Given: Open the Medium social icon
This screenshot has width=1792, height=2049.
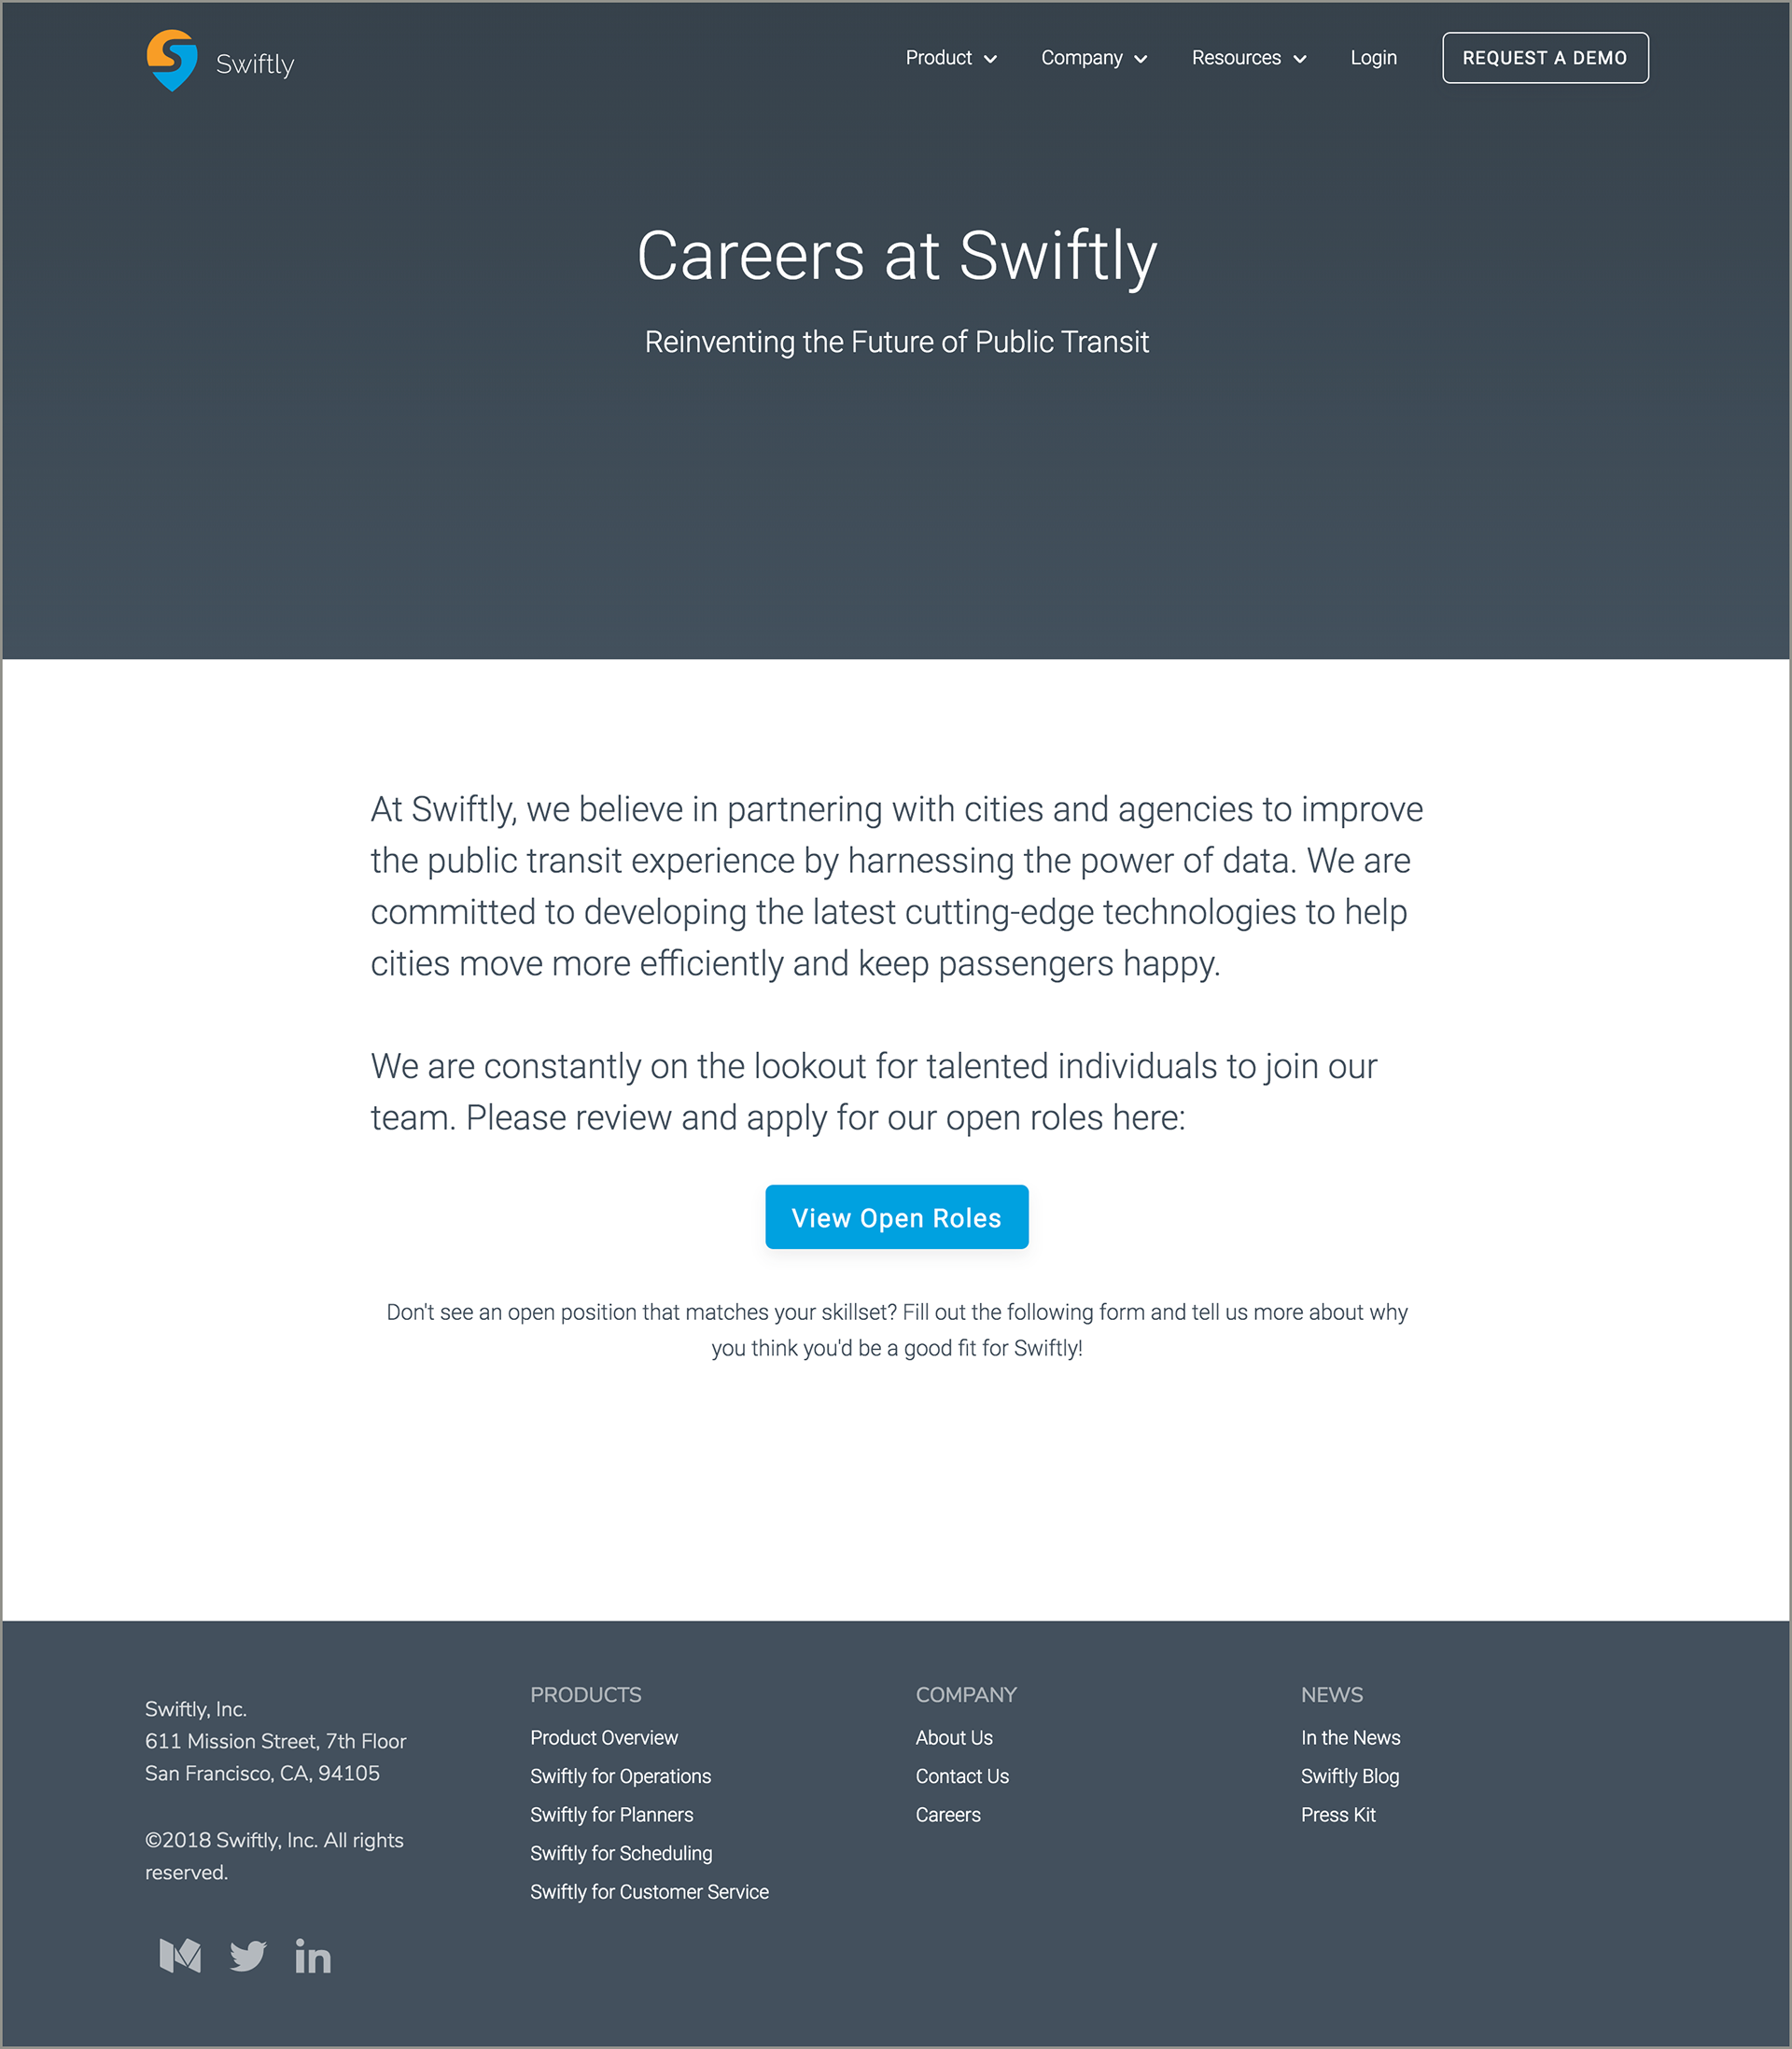Looking at the screenshot, I should point(181,1956).
